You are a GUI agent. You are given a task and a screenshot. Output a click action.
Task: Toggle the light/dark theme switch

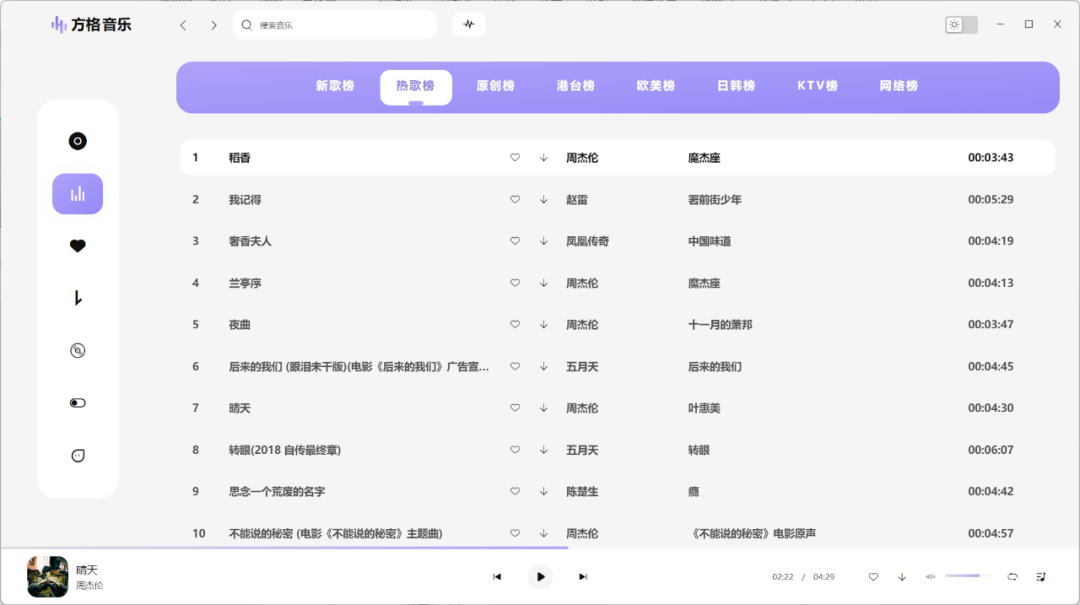click(961, 25)
